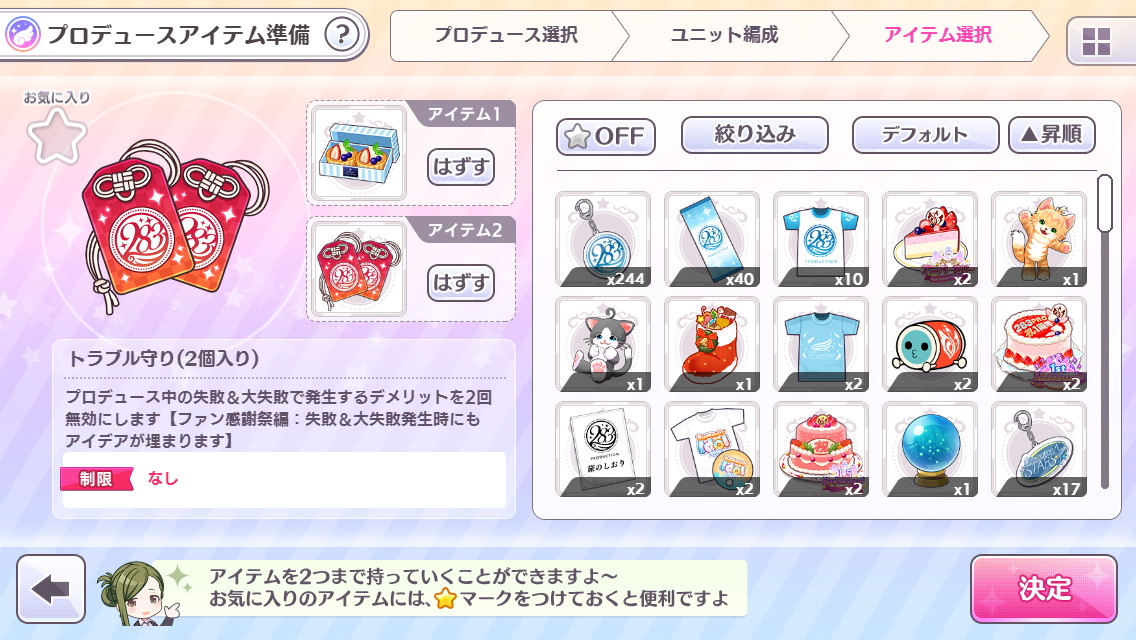Choose the blue crystal ball item
Viewport: 1136px width, 640px height.
click(x=930, y=449)
